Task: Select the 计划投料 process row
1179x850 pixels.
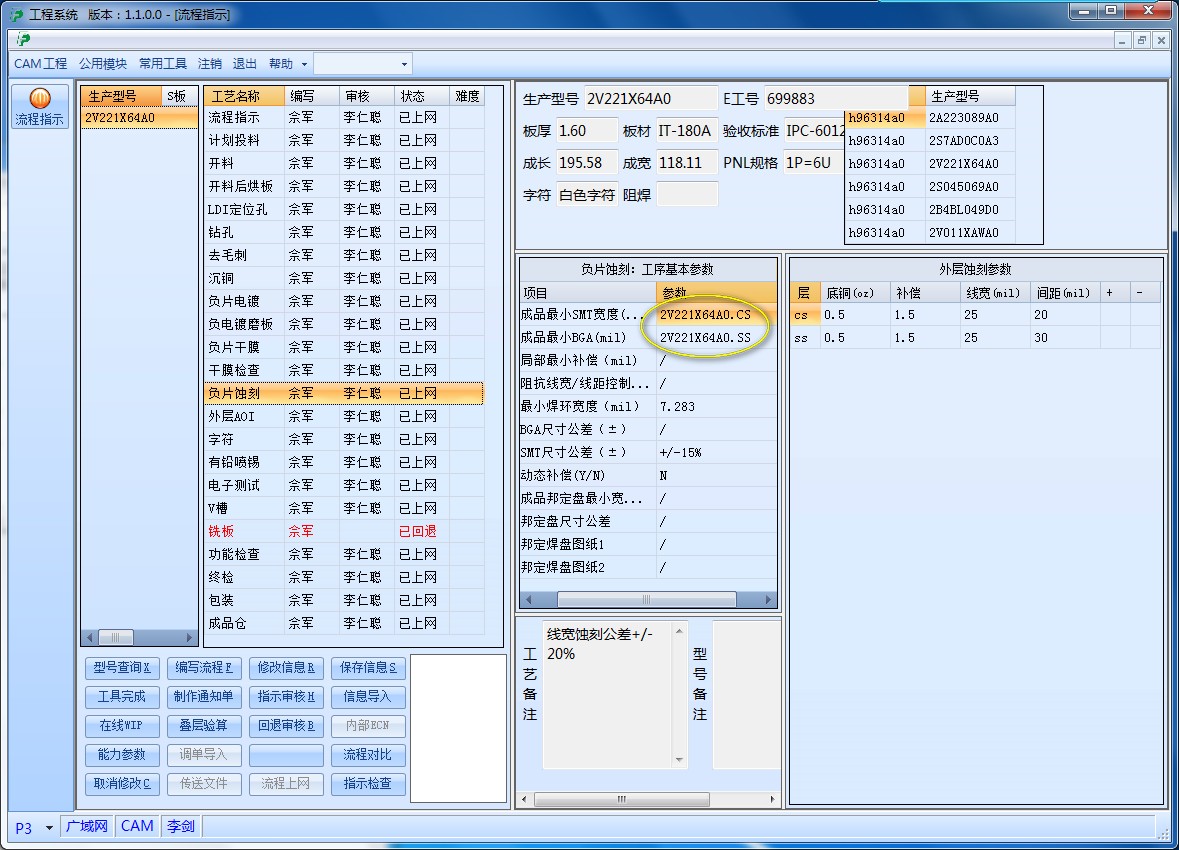Action: (x=344, y=141)
